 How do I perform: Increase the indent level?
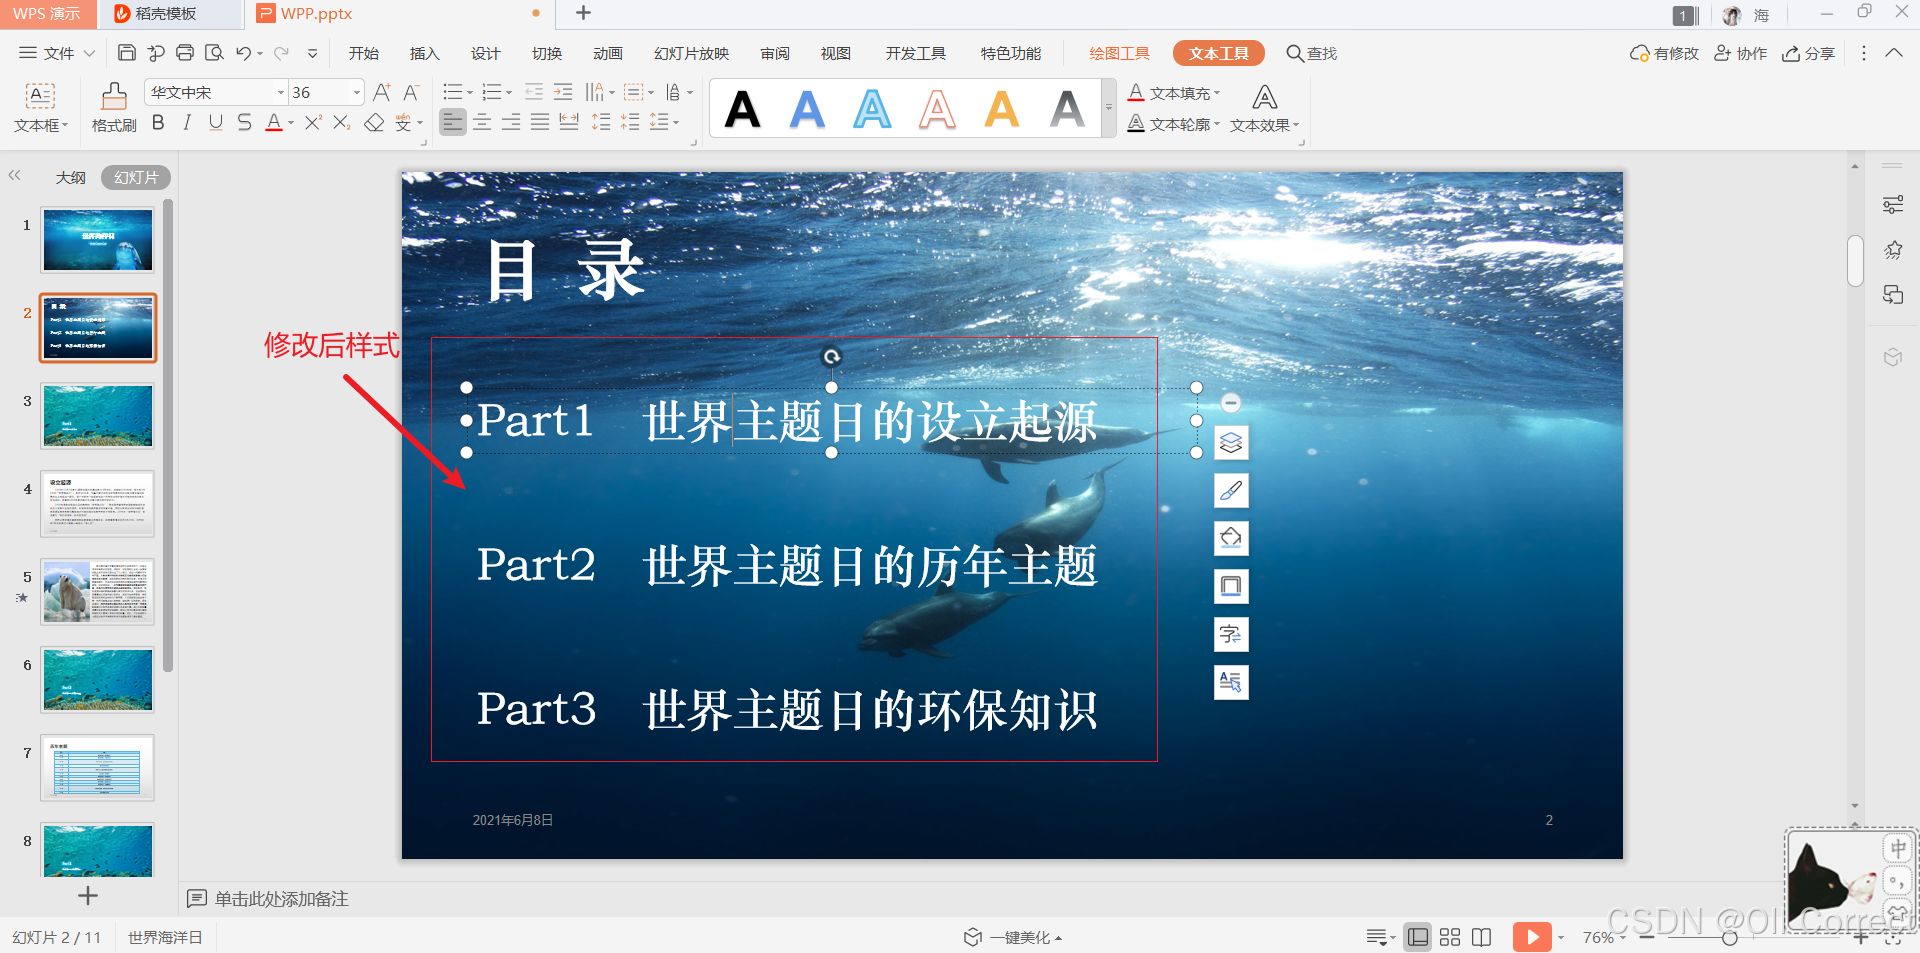click(x=563, y=92)
